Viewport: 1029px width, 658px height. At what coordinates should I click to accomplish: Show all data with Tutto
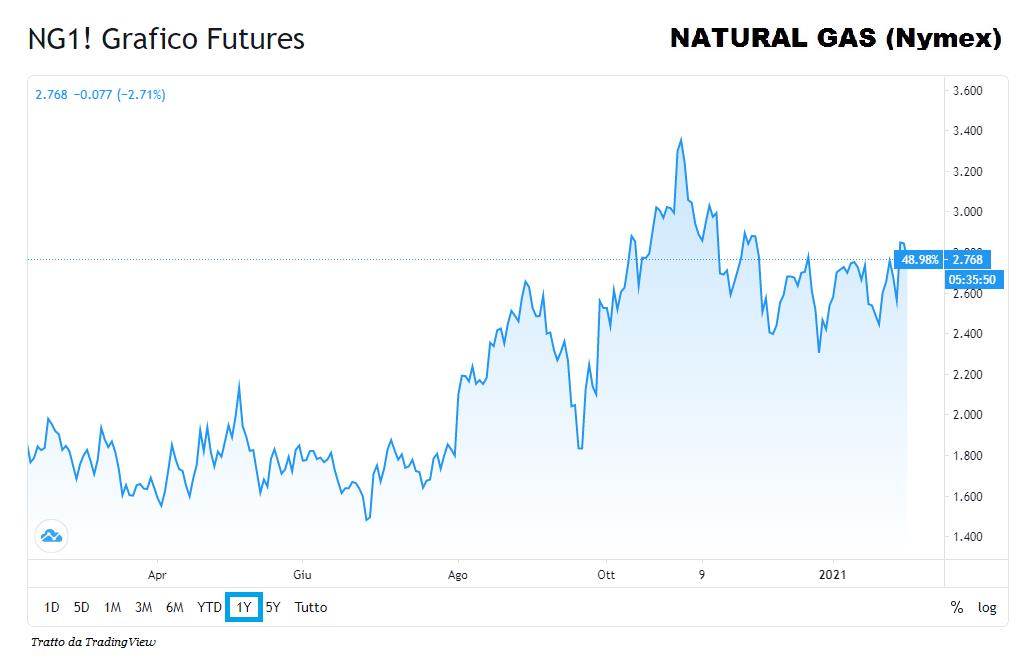click(310, 607)
